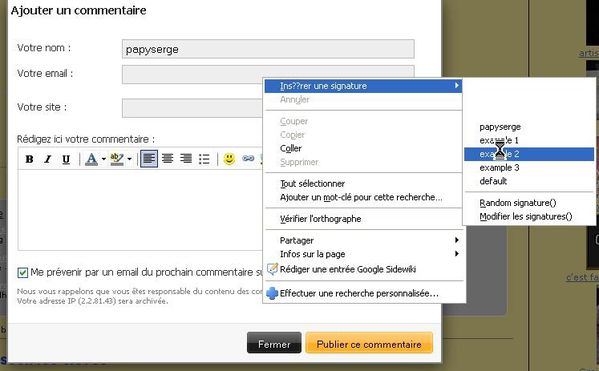Choose Random signature() in submenu
The width and height of the screenshot is (599, 371).
click(x=529, y=203)
